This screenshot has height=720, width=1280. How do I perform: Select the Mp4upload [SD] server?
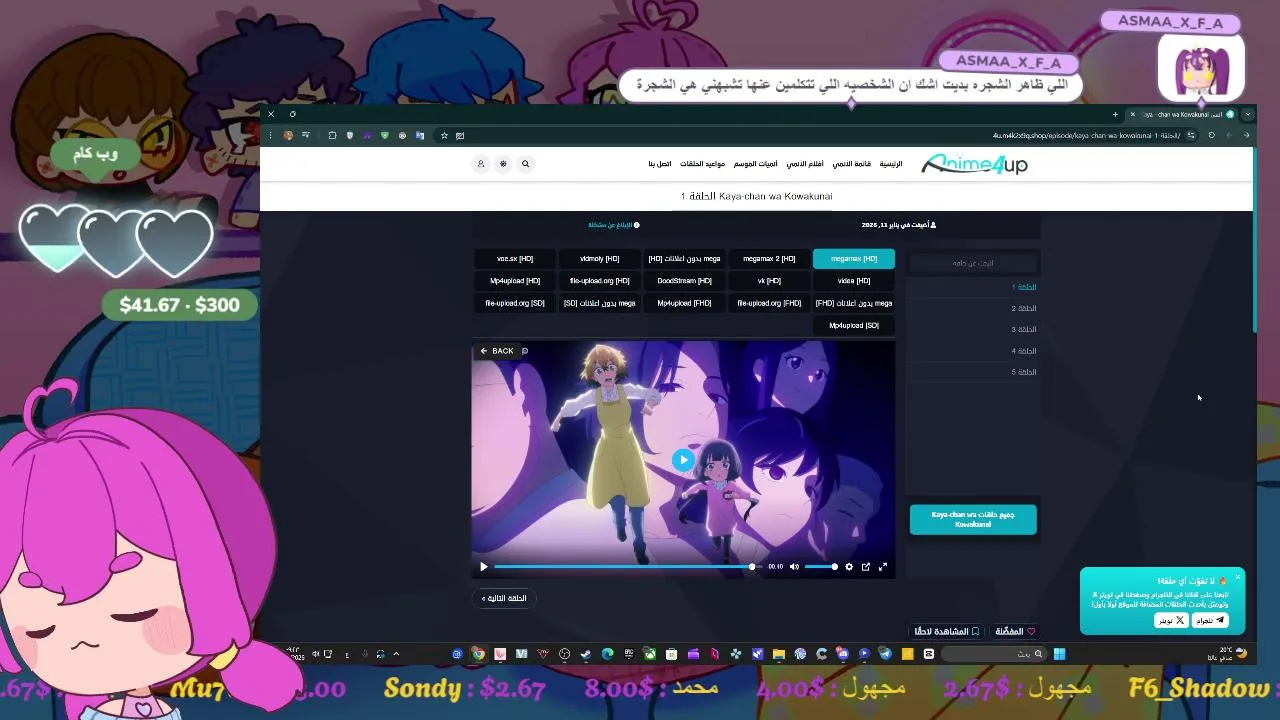(854, 325)
